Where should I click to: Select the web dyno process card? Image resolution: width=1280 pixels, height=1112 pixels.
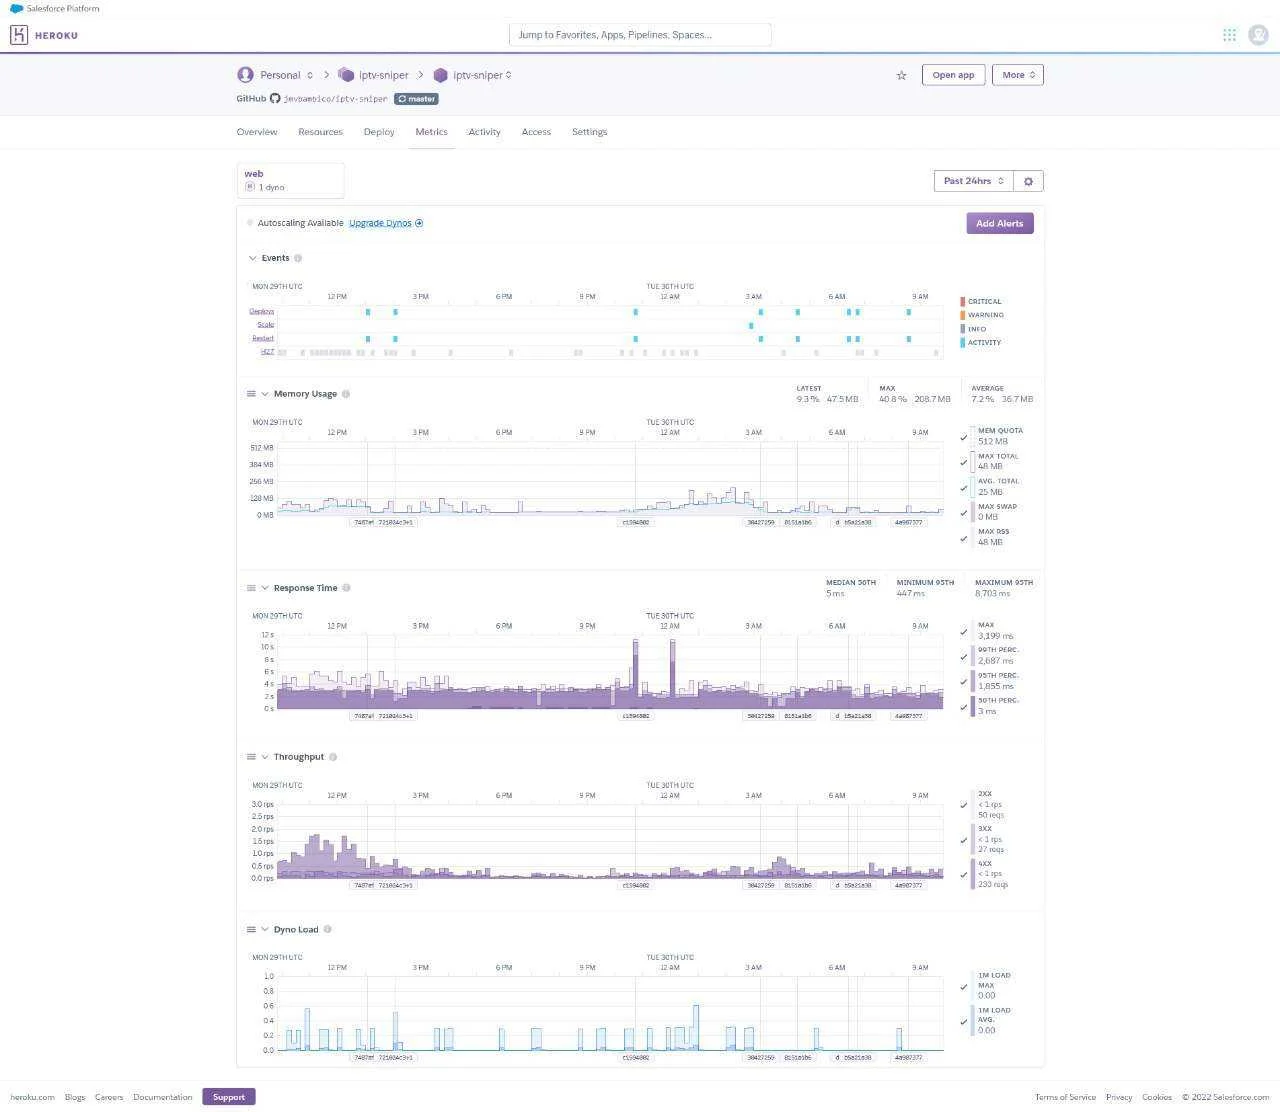pyautogui.click(x=290, y=180)
